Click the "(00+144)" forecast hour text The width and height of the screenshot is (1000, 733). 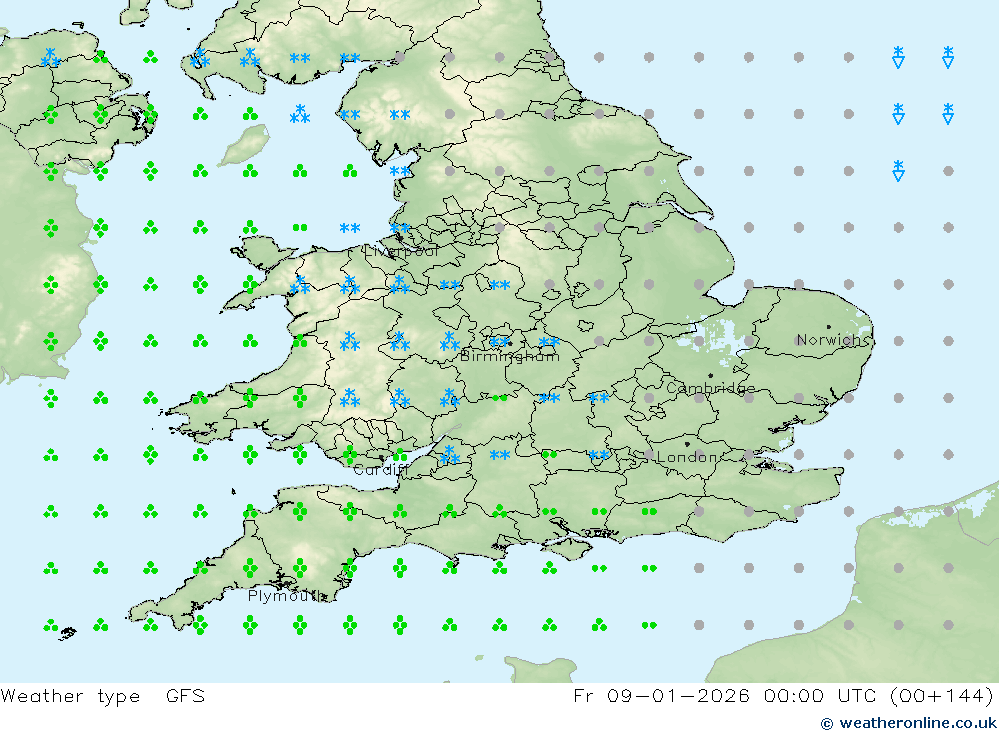pos(941,695)
